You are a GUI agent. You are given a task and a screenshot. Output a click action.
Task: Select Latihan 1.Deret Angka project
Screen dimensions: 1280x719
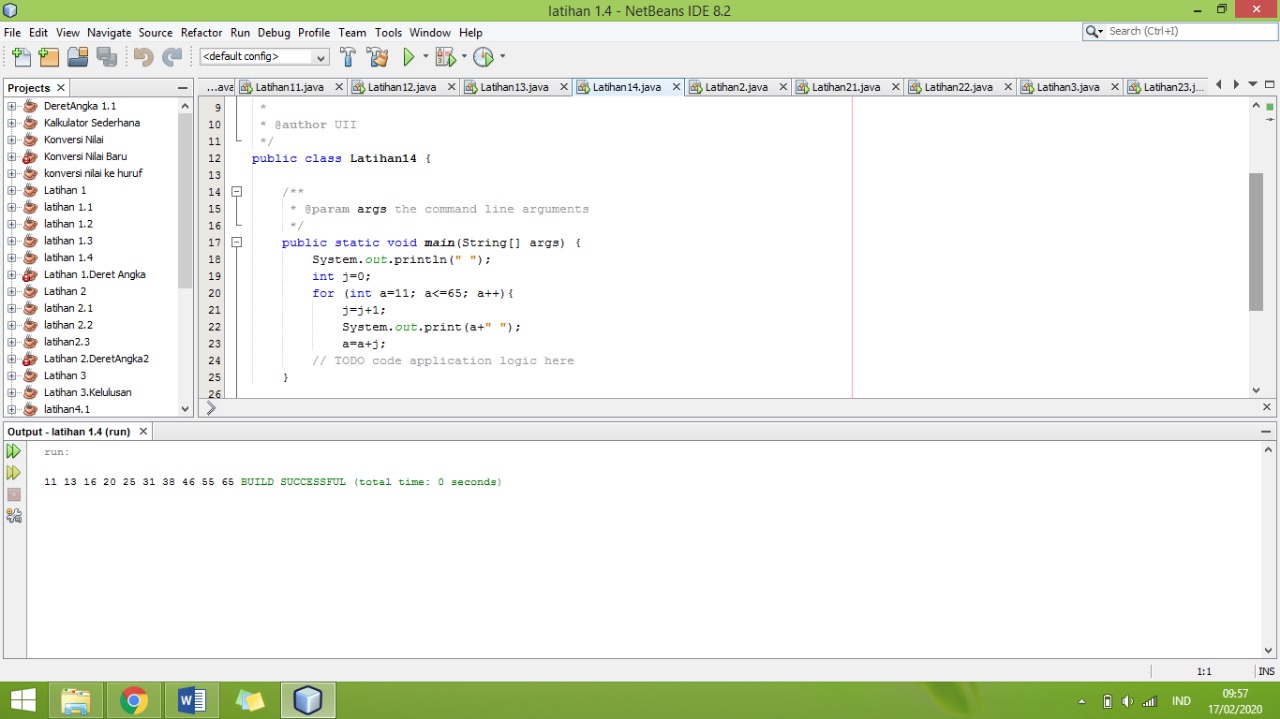point(94,274)
